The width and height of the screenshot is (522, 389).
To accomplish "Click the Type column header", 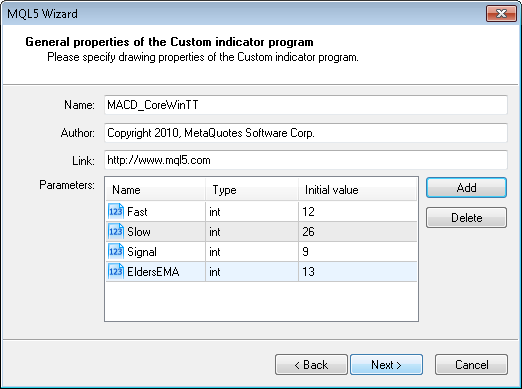I will pos(252,190).
